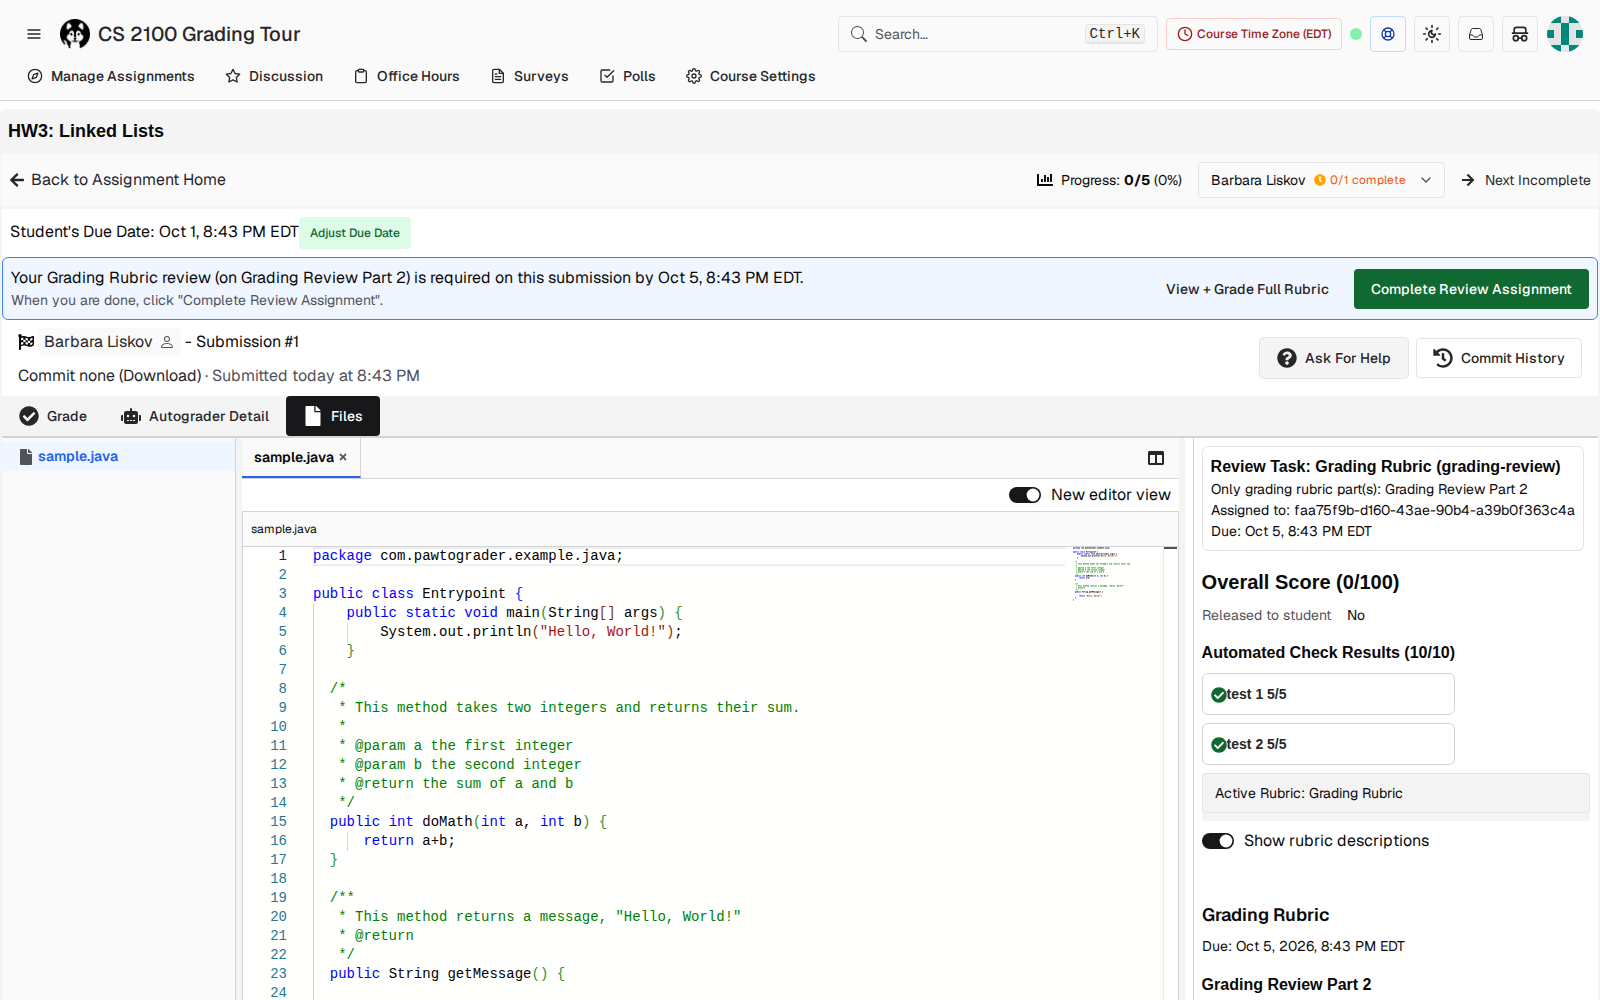Expand the Barbara Liskov student dropdown
The height and width of the screenshot is (1000, 1600).
1321,180
